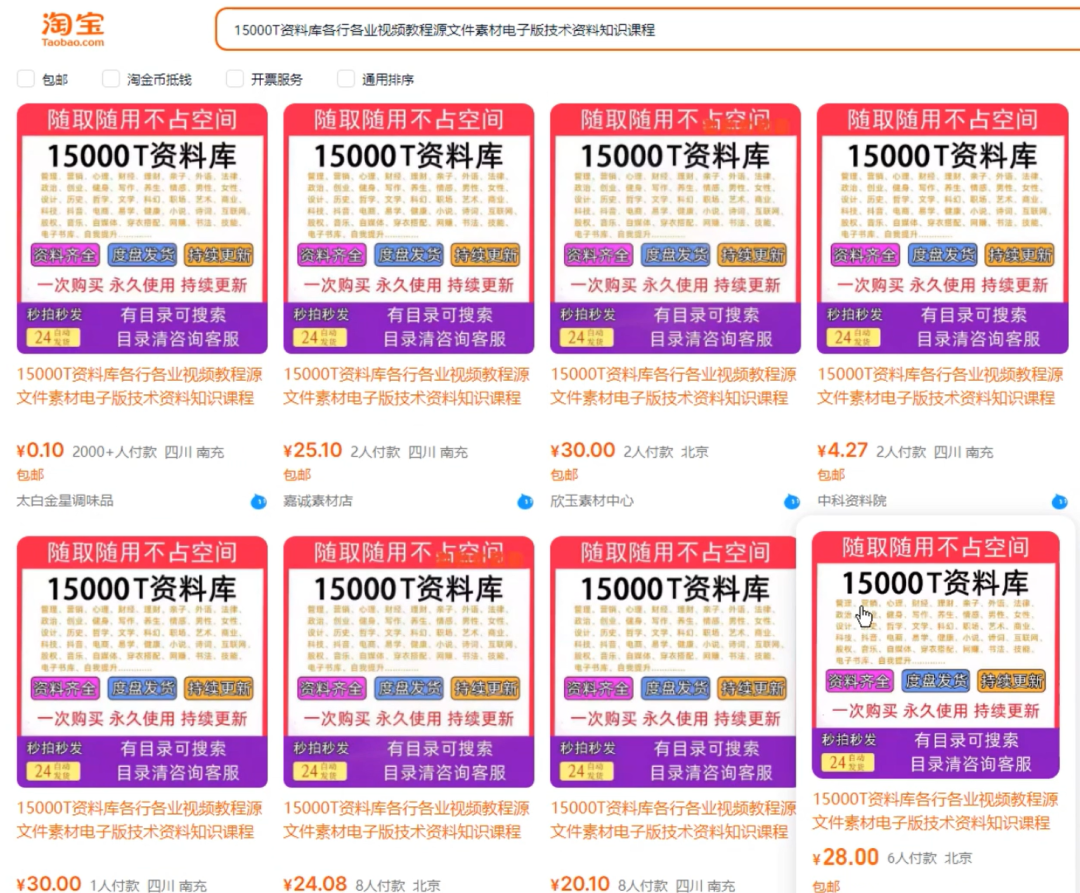Open title link of 太白金星调味品 listing
Image resolution: width=1080 pixels, height=893 pixels.
140,386
